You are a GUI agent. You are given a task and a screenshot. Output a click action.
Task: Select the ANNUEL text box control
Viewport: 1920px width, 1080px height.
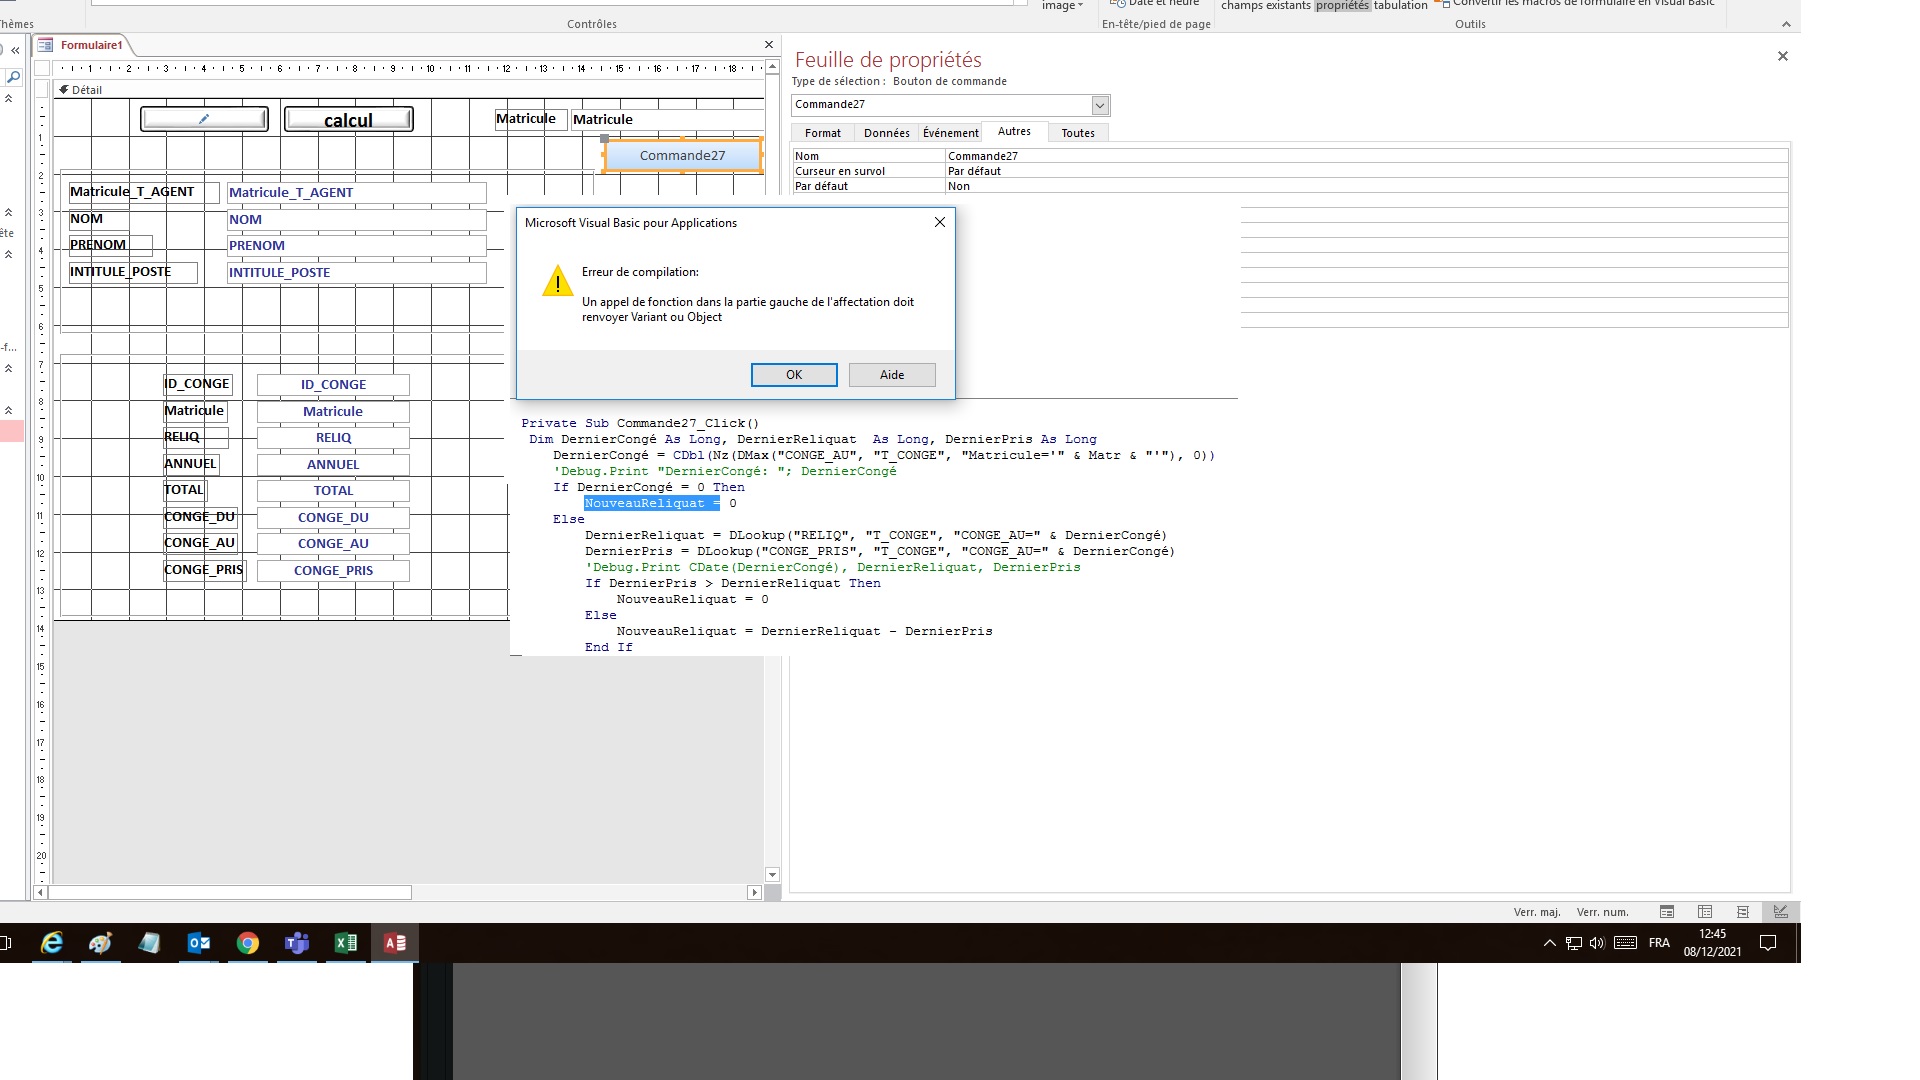click(333, 465)
